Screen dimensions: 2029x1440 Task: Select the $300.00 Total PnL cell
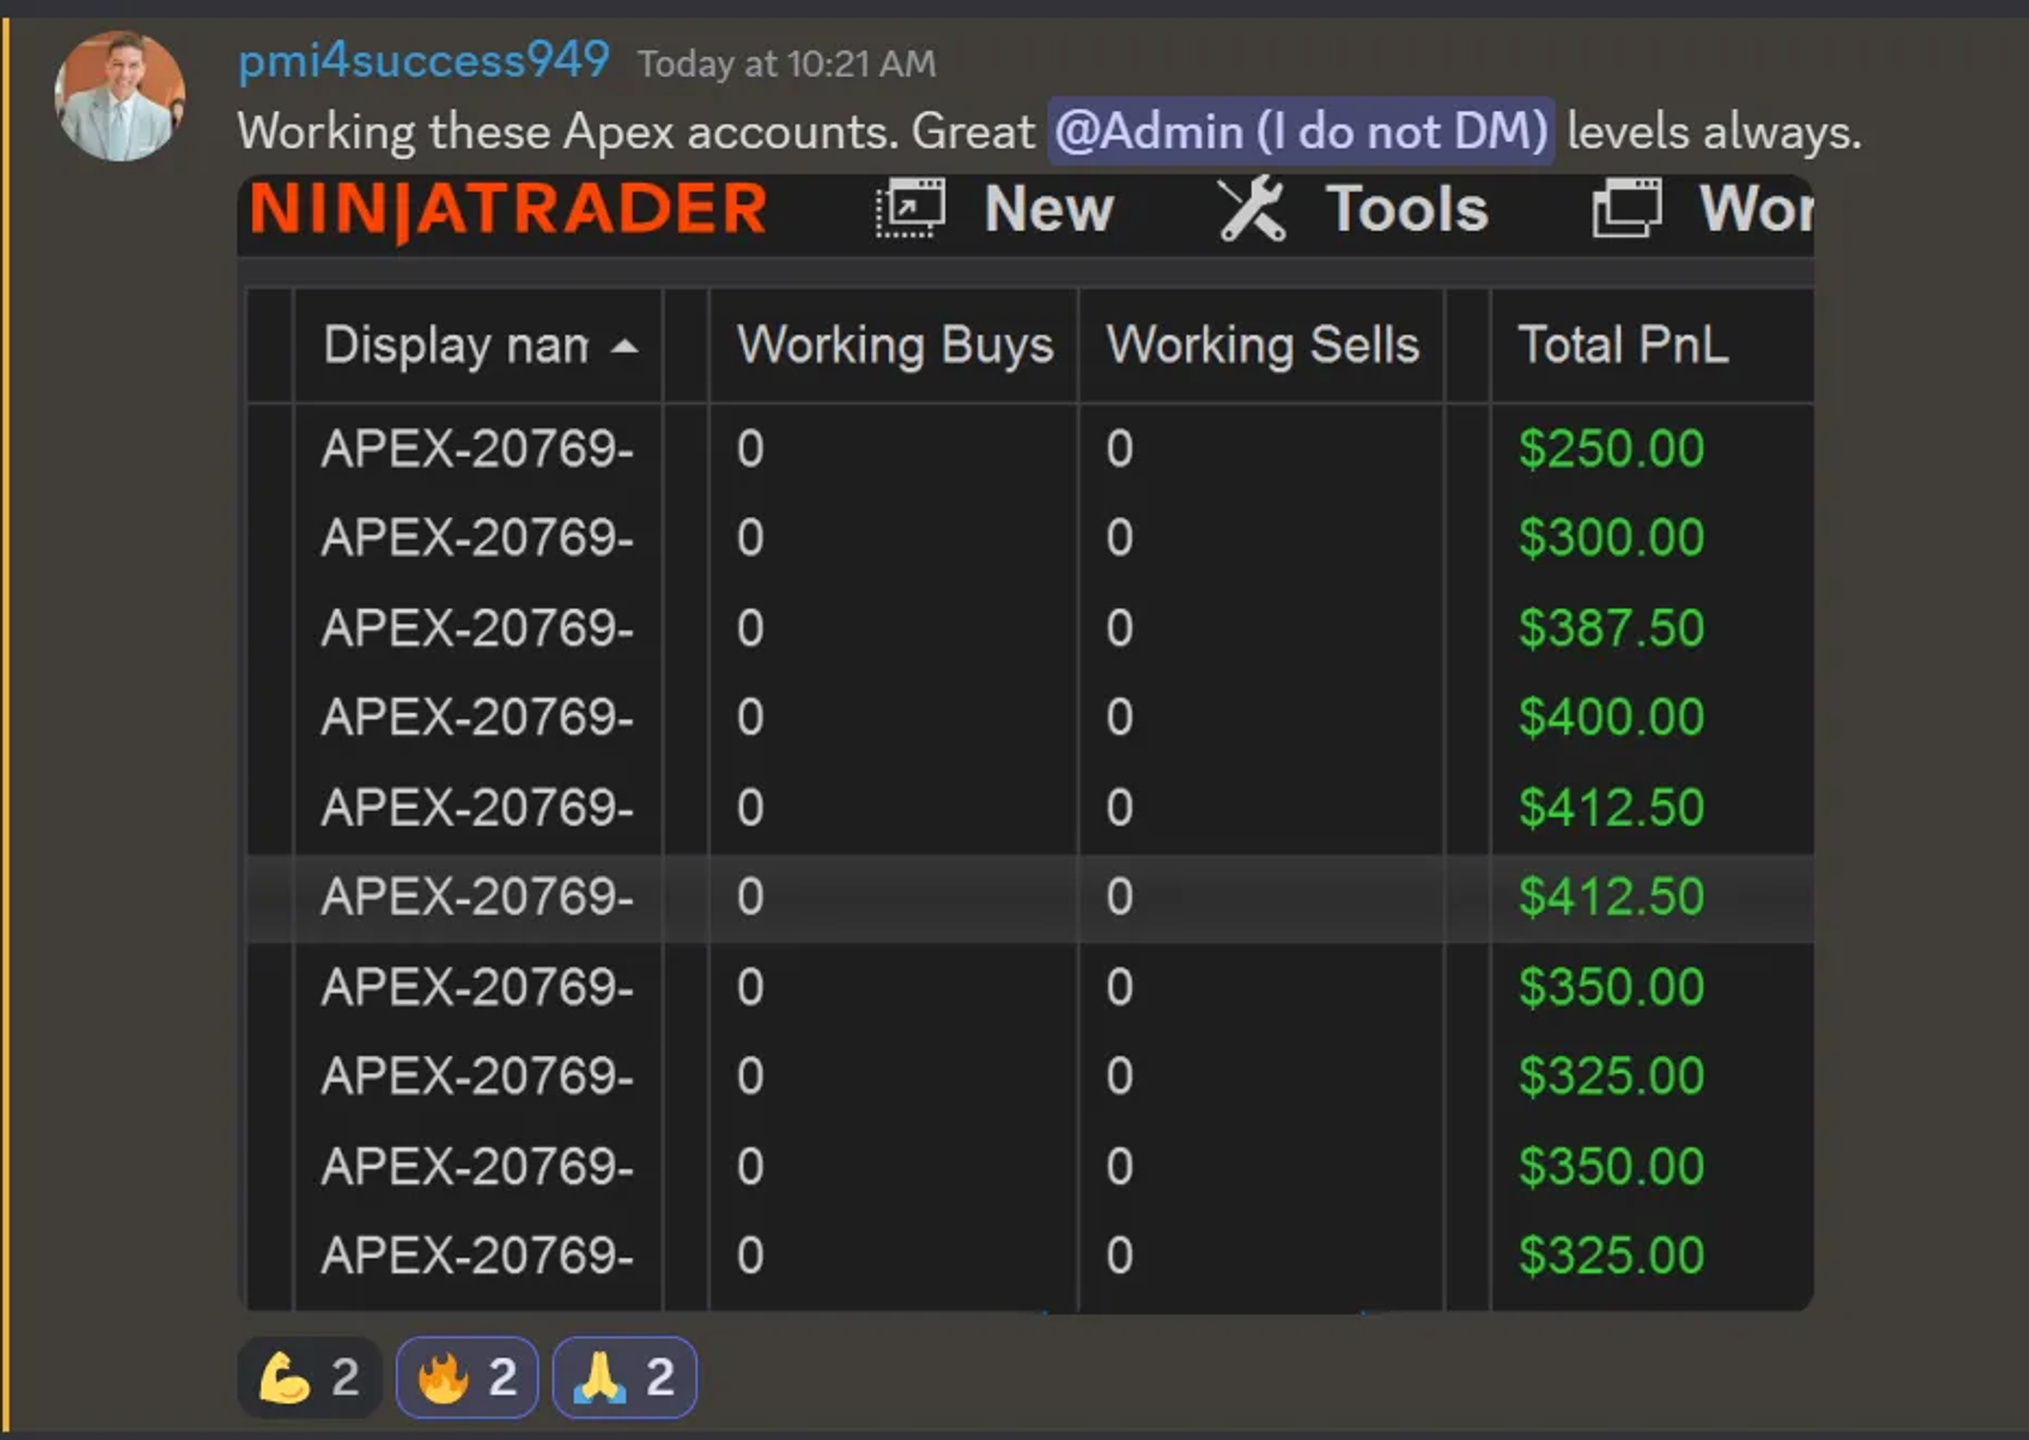point(1611,538)
